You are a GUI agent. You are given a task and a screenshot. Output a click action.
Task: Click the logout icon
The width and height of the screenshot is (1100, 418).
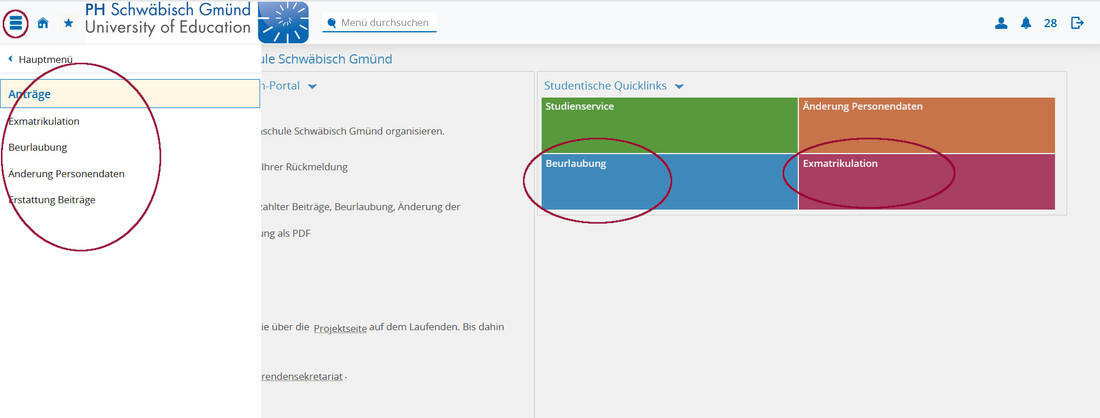(x=1077, y=23)
